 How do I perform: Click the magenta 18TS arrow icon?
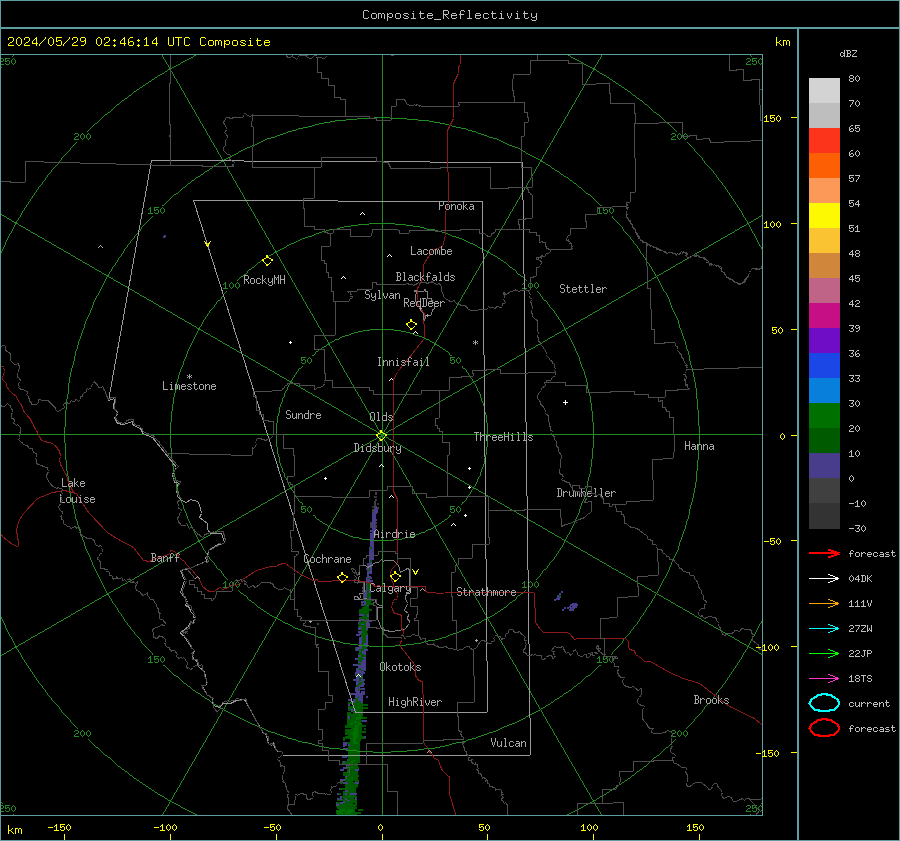tap(824, 679)
